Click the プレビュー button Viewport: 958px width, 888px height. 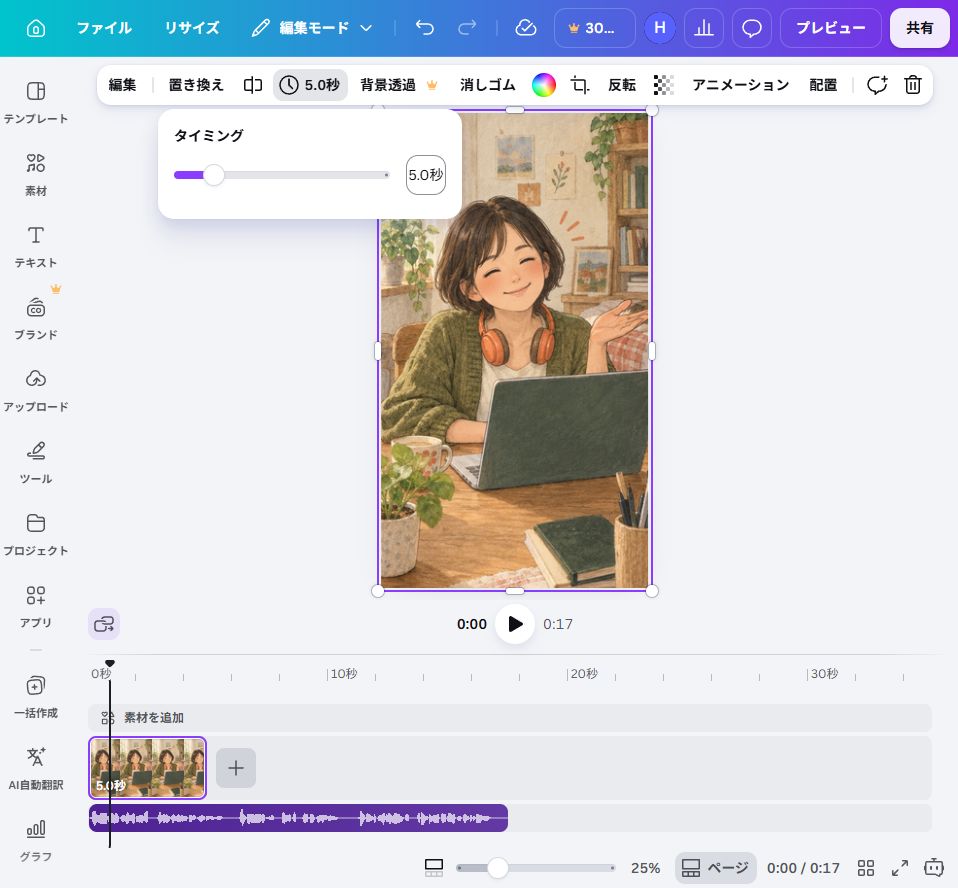[x=831, y=28]
